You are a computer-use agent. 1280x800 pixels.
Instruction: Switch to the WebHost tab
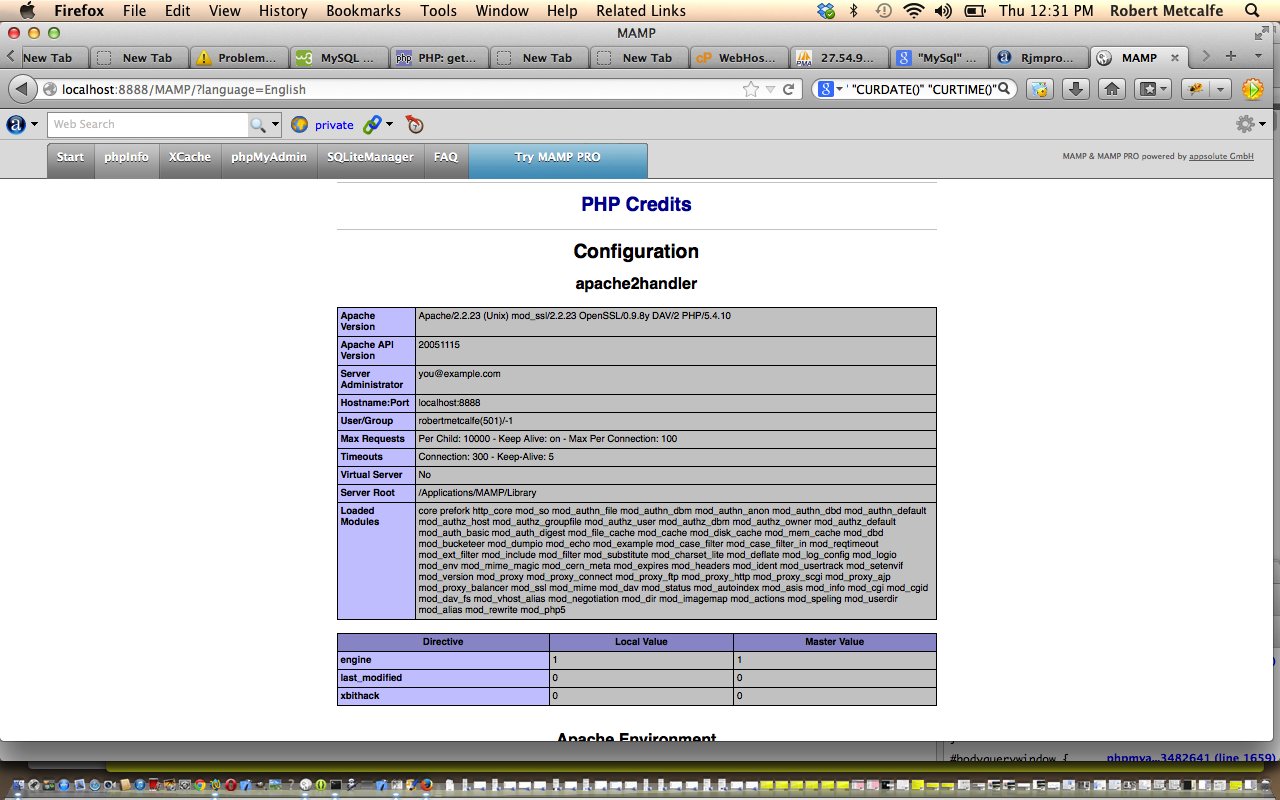coord(739,57)
